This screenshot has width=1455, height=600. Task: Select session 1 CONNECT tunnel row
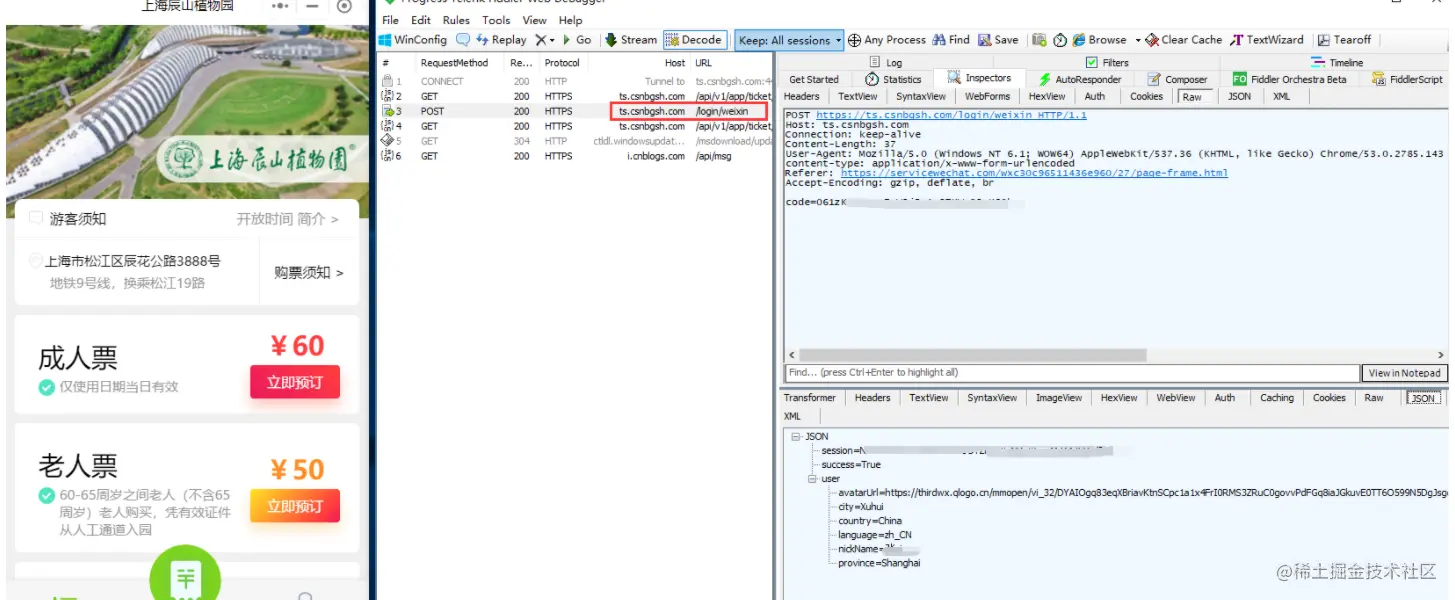[x=575, y=82]
